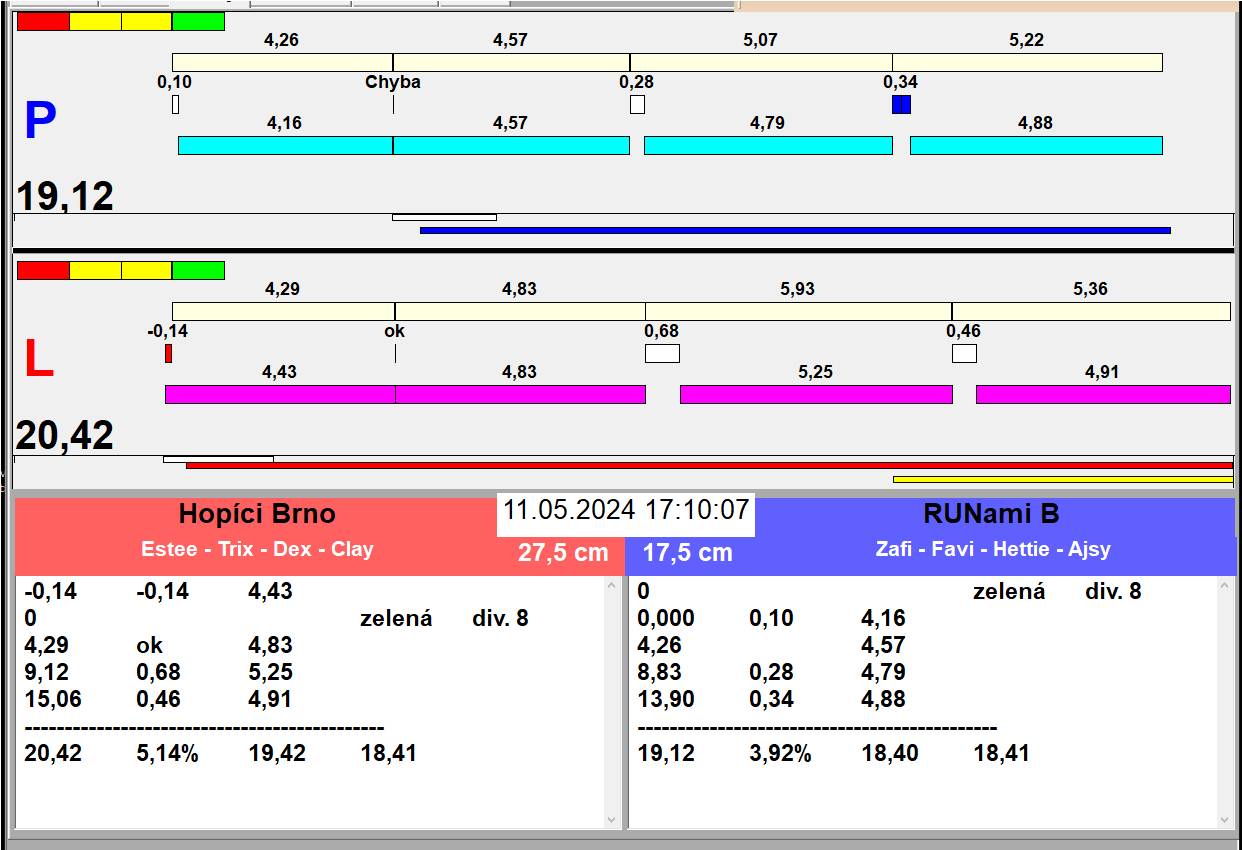Viewport: 1242px width, 850px height.
Task: Click the lane L total time 20,42 heading
Action: point(65,436)
